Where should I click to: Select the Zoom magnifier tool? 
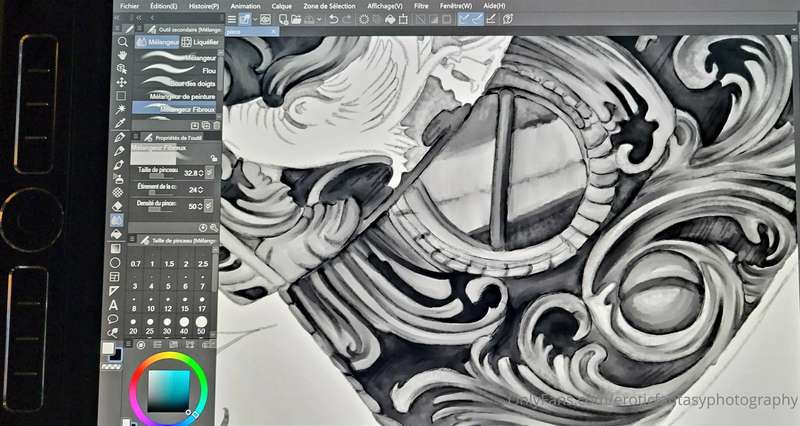122,42
